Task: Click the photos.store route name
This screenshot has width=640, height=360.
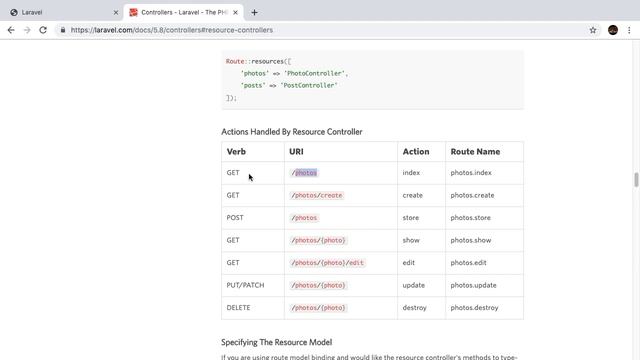Action: tap(471, 218)
